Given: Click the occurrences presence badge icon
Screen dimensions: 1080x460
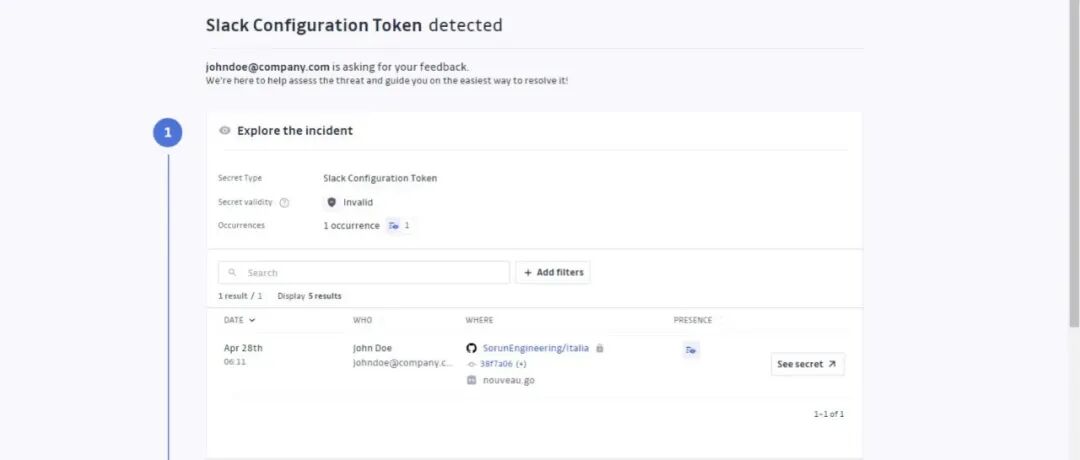Looking at the screenshot, I should (394, 225).
